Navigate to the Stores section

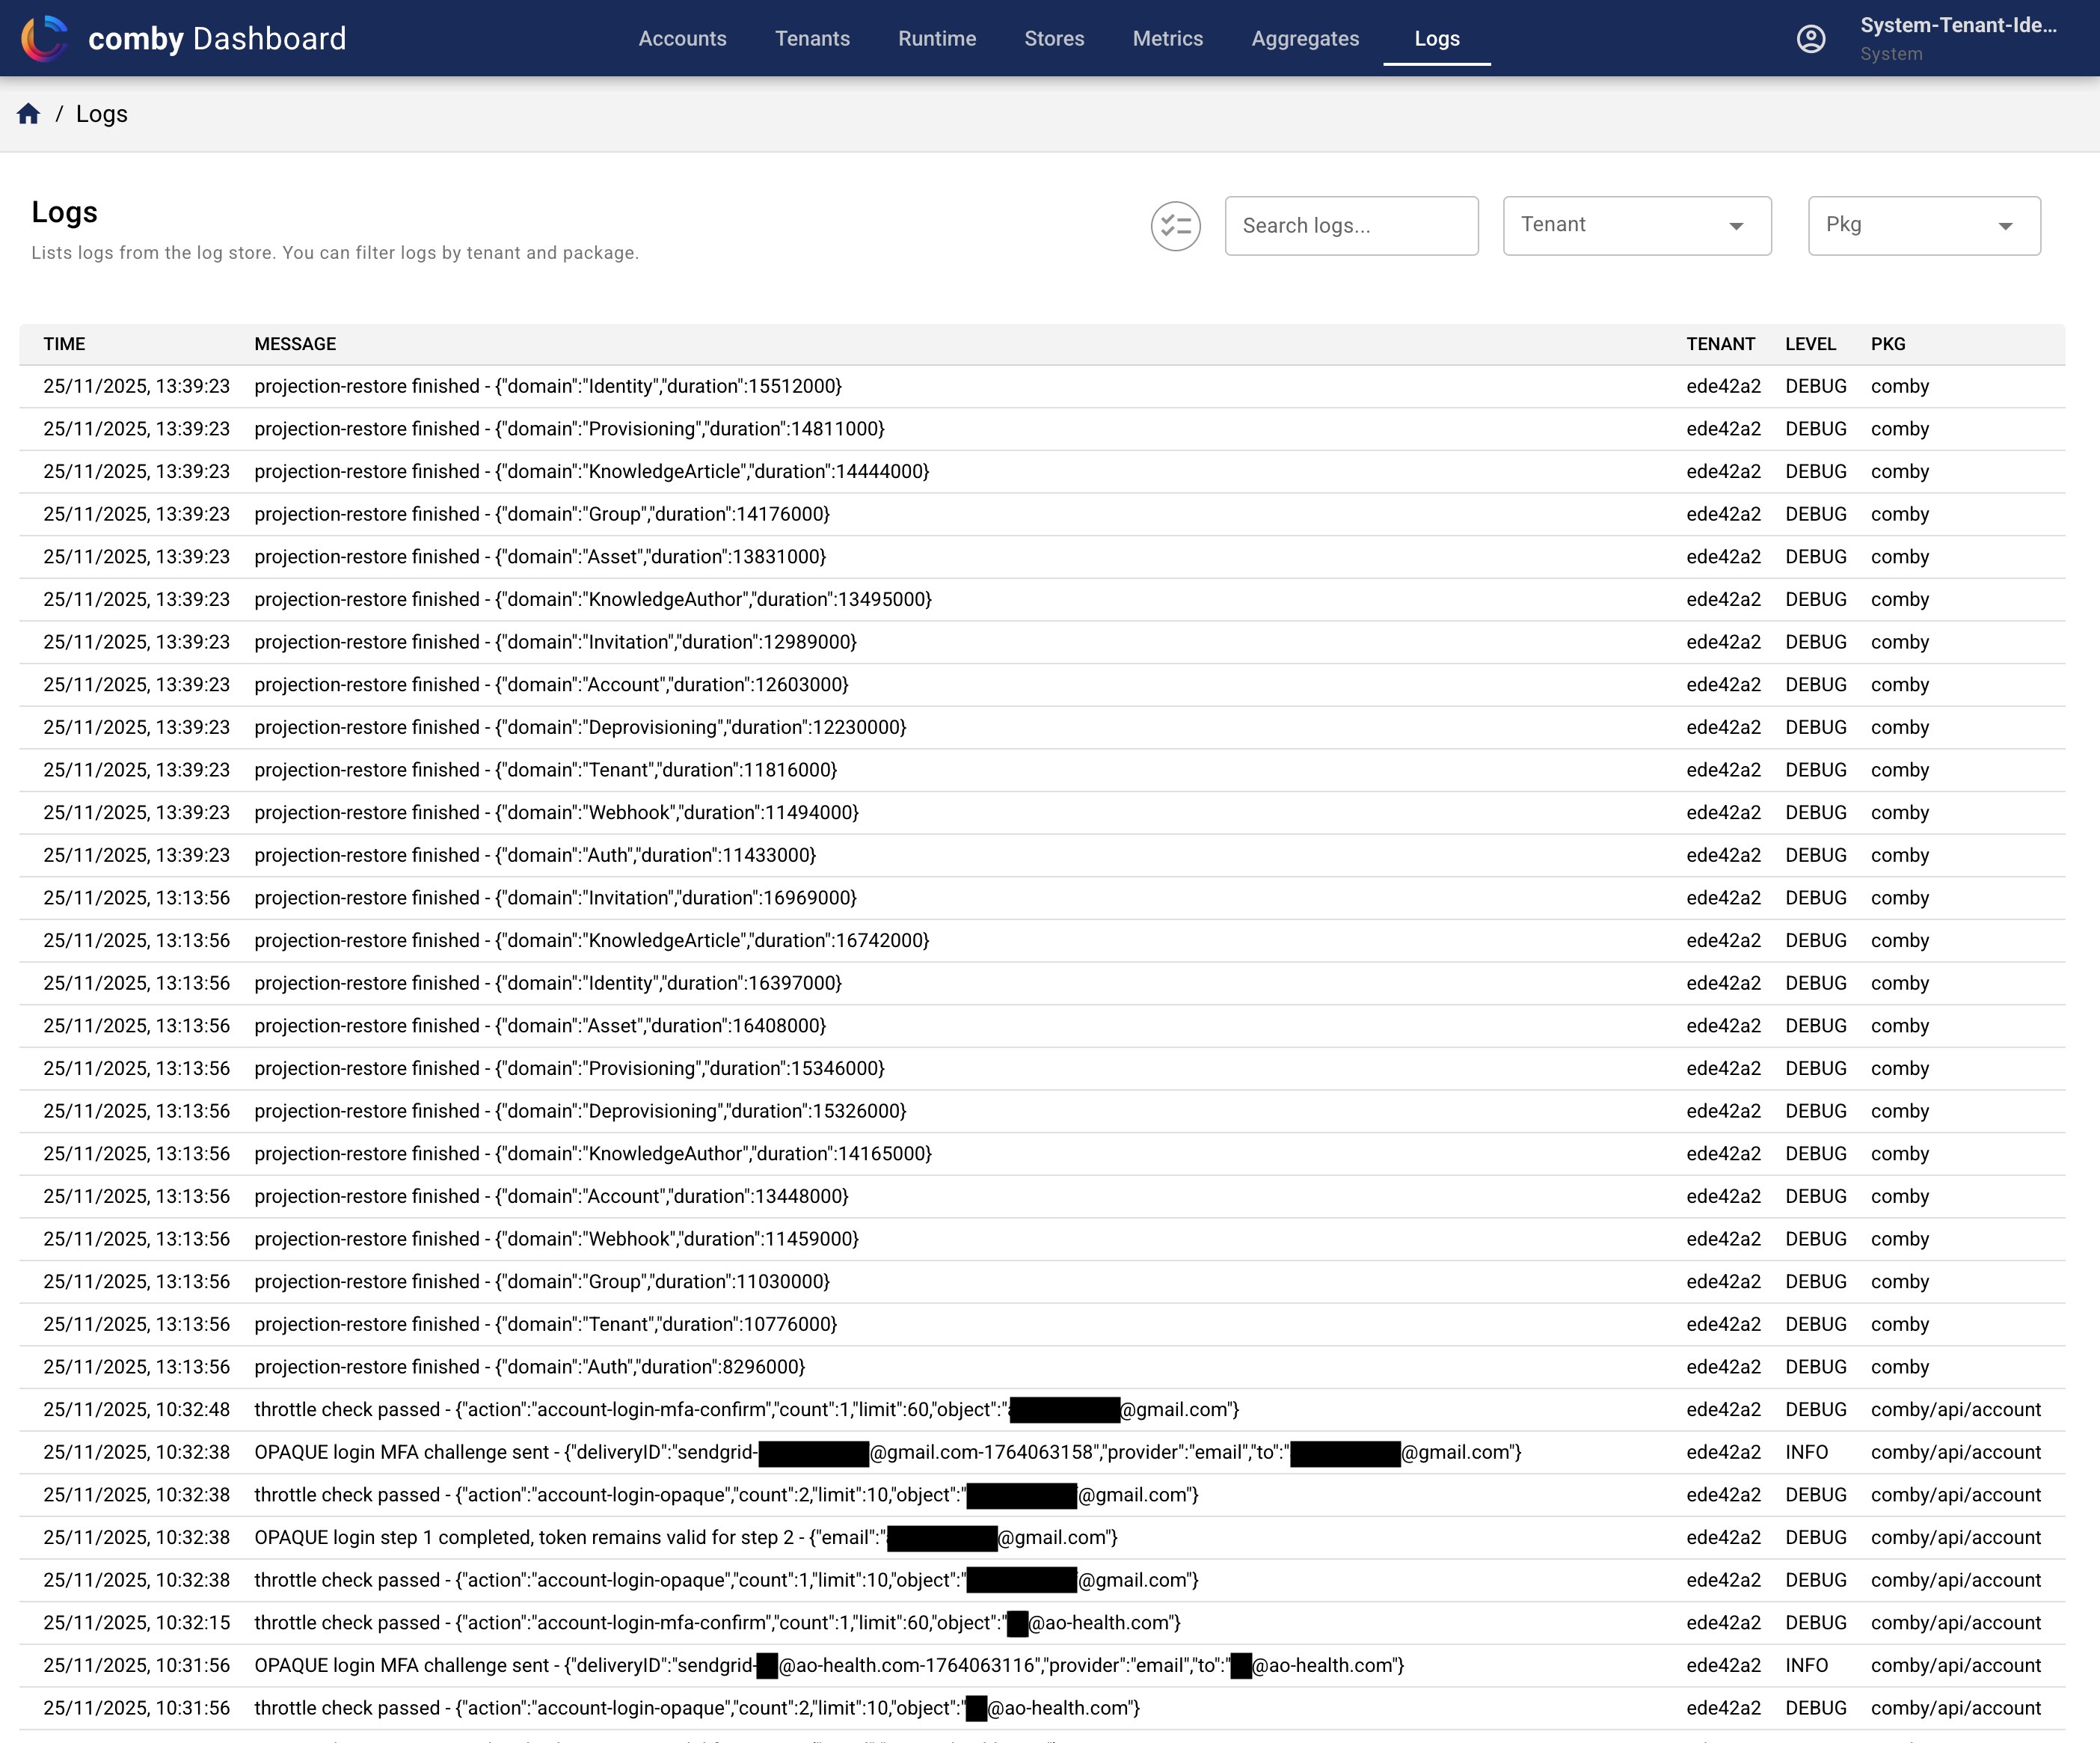[1054, 38]
